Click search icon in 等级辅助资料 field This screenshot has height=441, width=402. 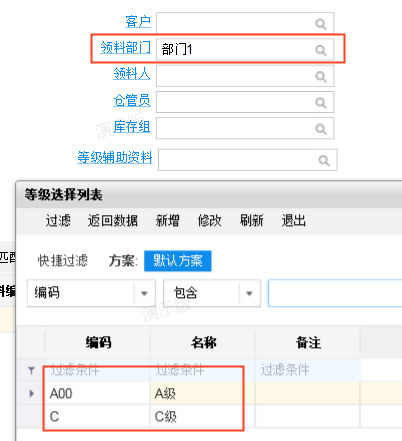[324, 160]
